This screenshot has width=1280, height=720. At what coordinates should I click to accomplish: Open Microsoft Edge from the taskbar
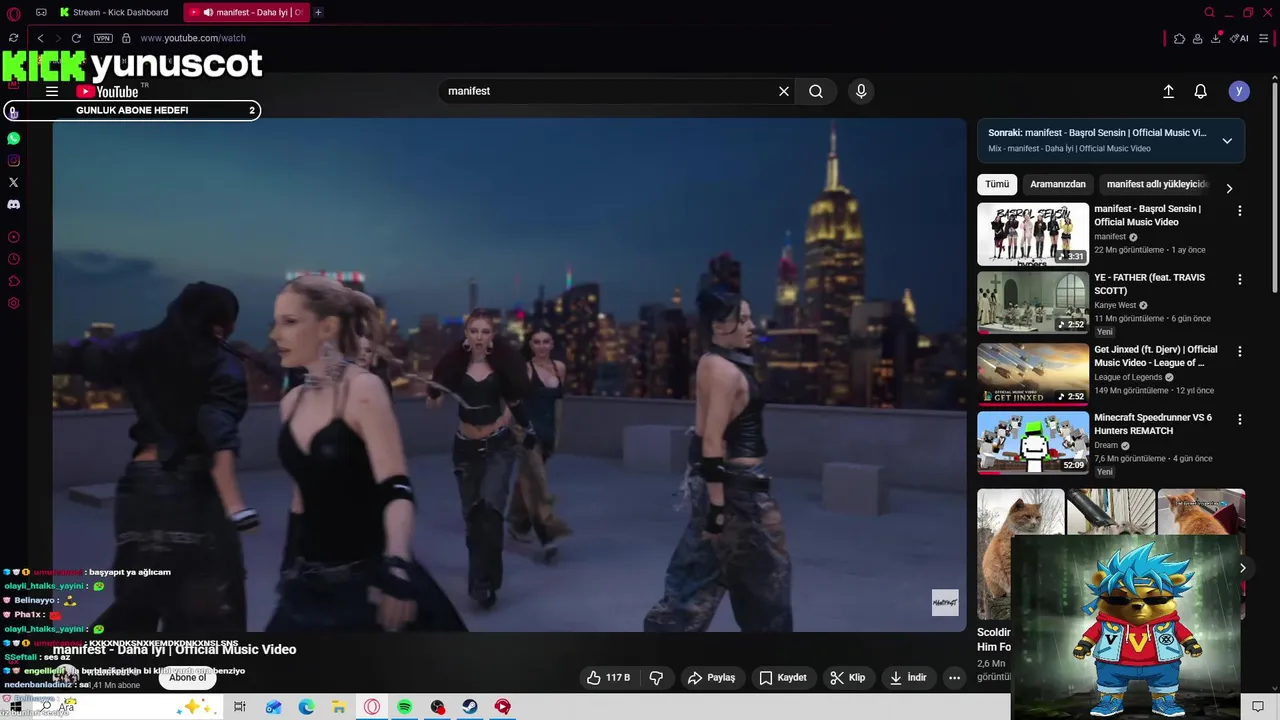306,707
